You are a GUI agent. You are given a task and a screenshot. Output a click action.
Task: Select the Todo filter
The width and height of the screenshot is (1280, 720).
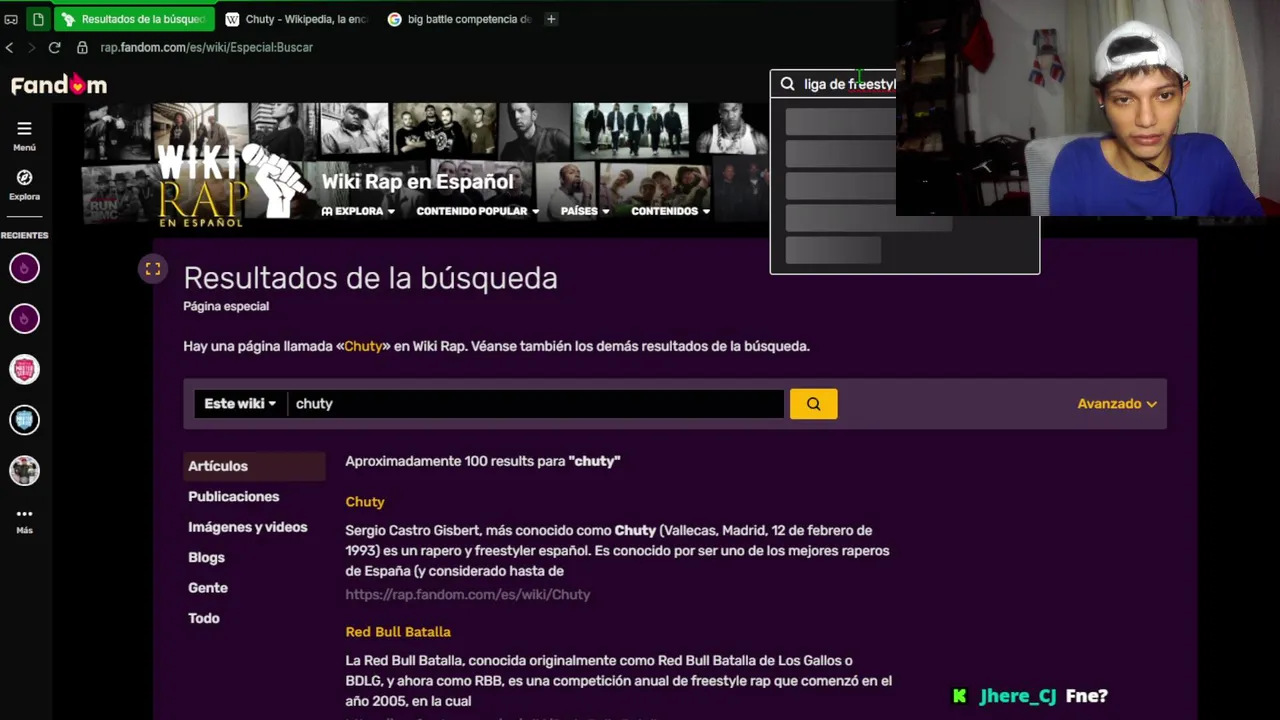tap(204, 619)
